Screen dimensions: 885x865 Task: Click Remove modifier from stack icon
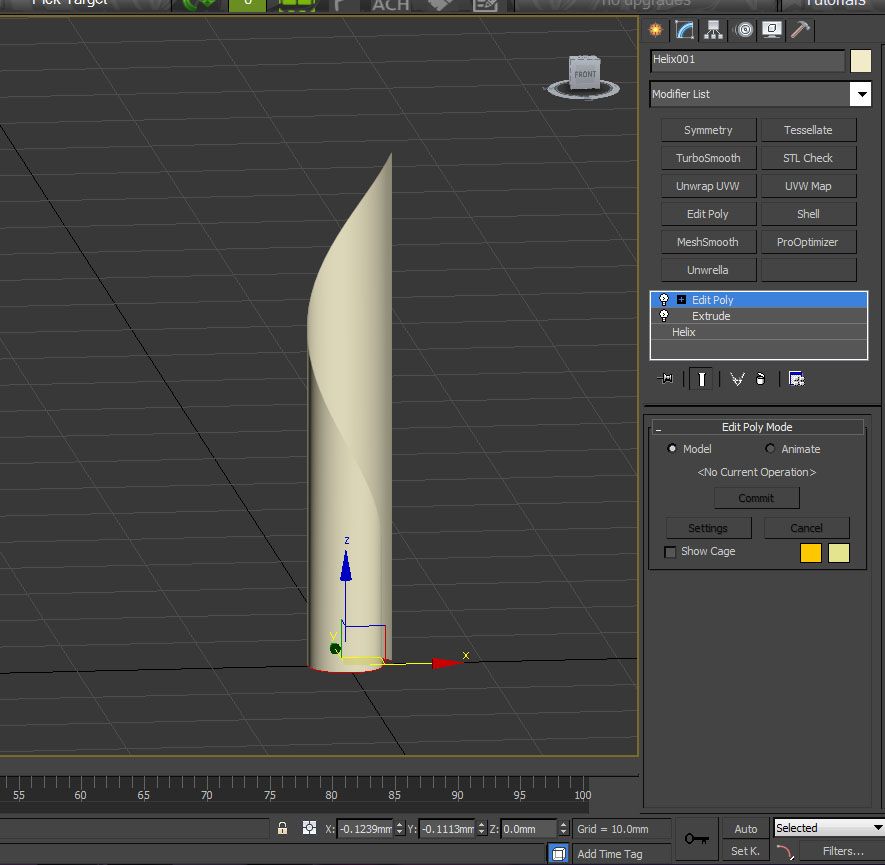pyautogui.click(x=762, y=379)
